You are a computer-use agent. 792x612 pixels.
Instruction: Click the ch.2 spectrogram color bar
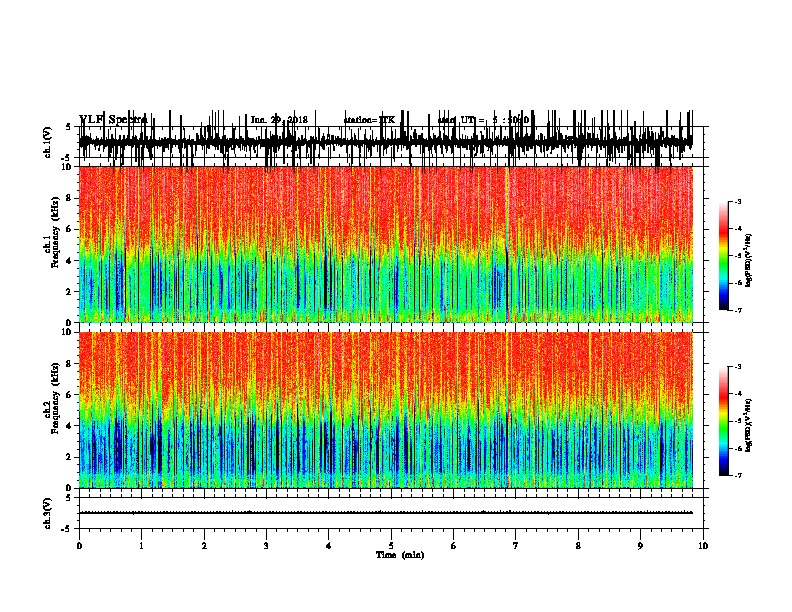pos(723,421)
